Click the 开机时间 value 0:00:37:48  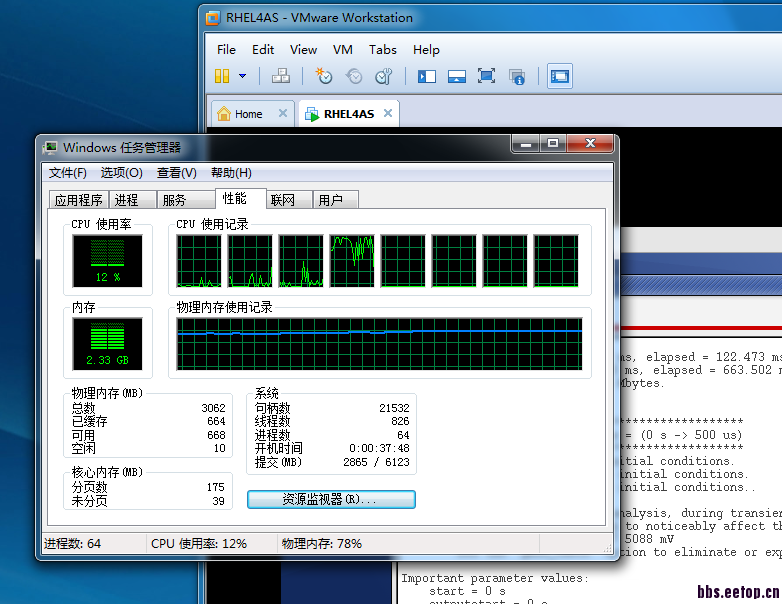coord(380,448)
